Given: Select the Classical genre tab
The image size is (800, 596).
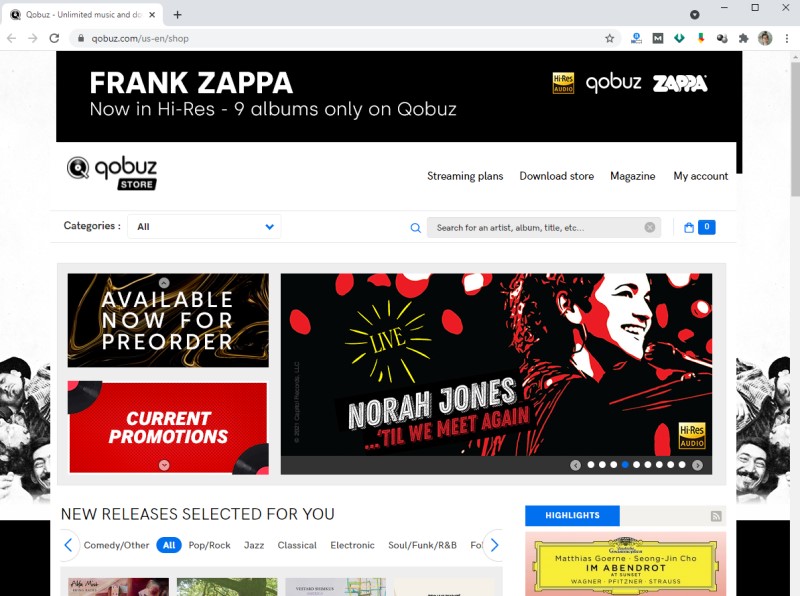Looking at the screenshot, I should (x=297, y=545).
